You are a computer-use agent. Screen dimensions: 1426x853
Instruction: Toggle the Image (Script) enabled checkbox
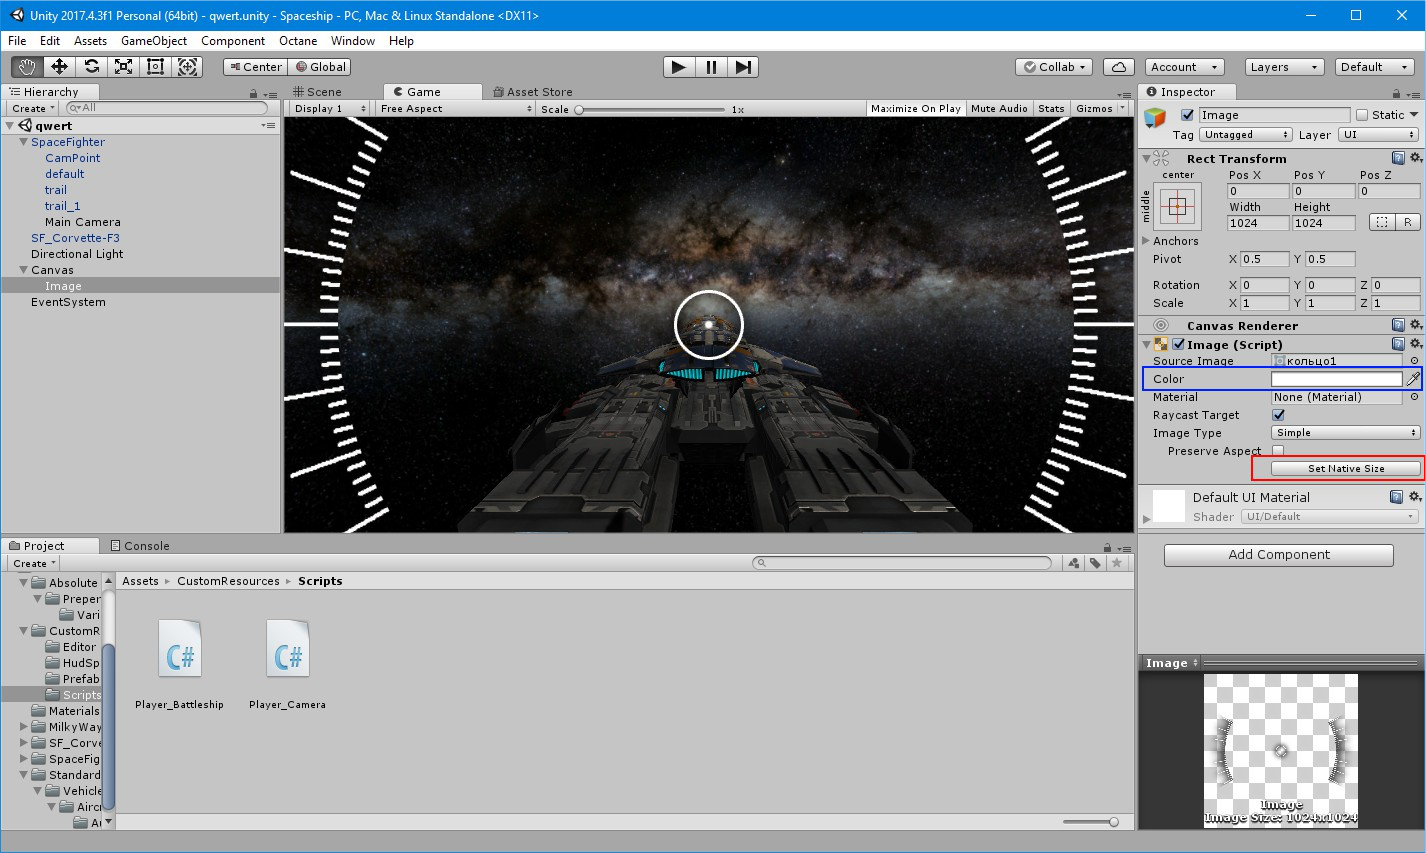[x=1178, y=344]
